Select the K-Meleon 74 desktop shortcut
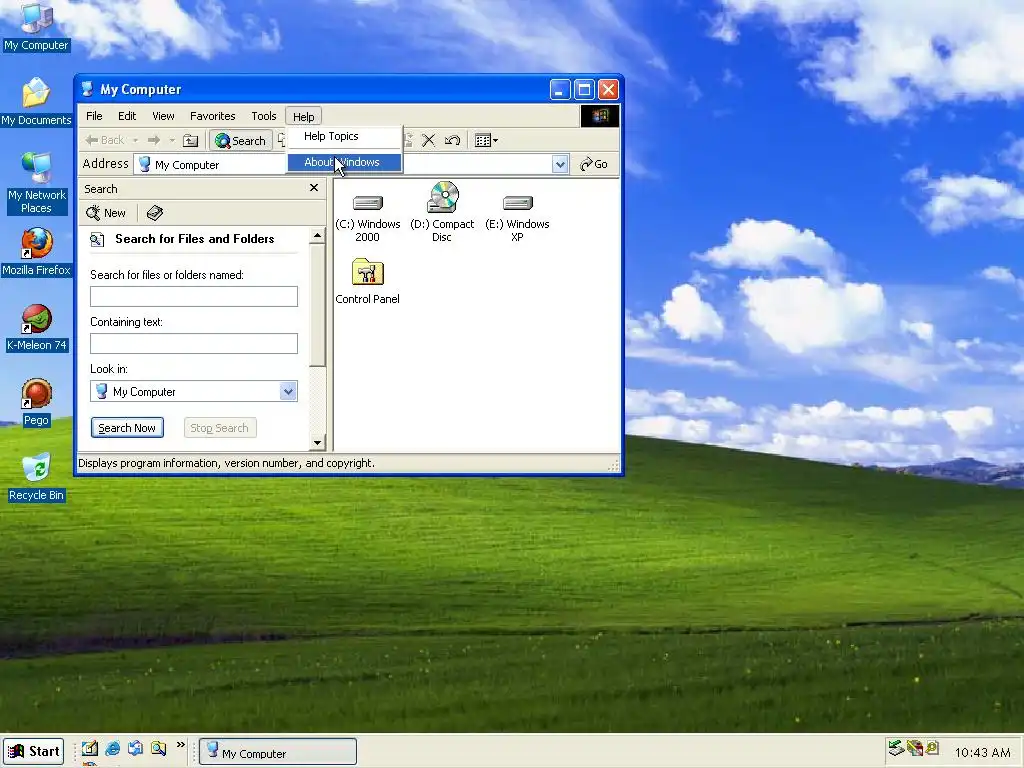This screenshot has height=768, width=1024. (x=36, y=327)
